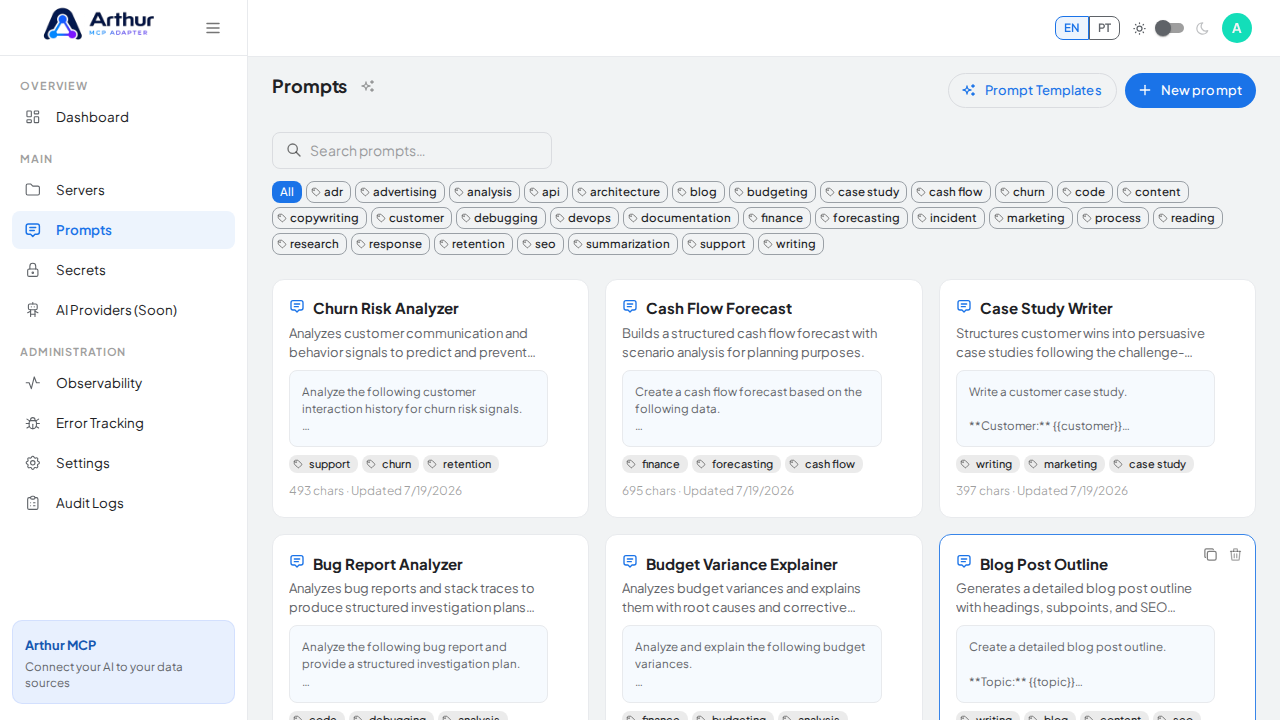Viewport: 1280px width, 720px height.
Task: Open Bug Report Analyzer prompt title
Action: 388,564
